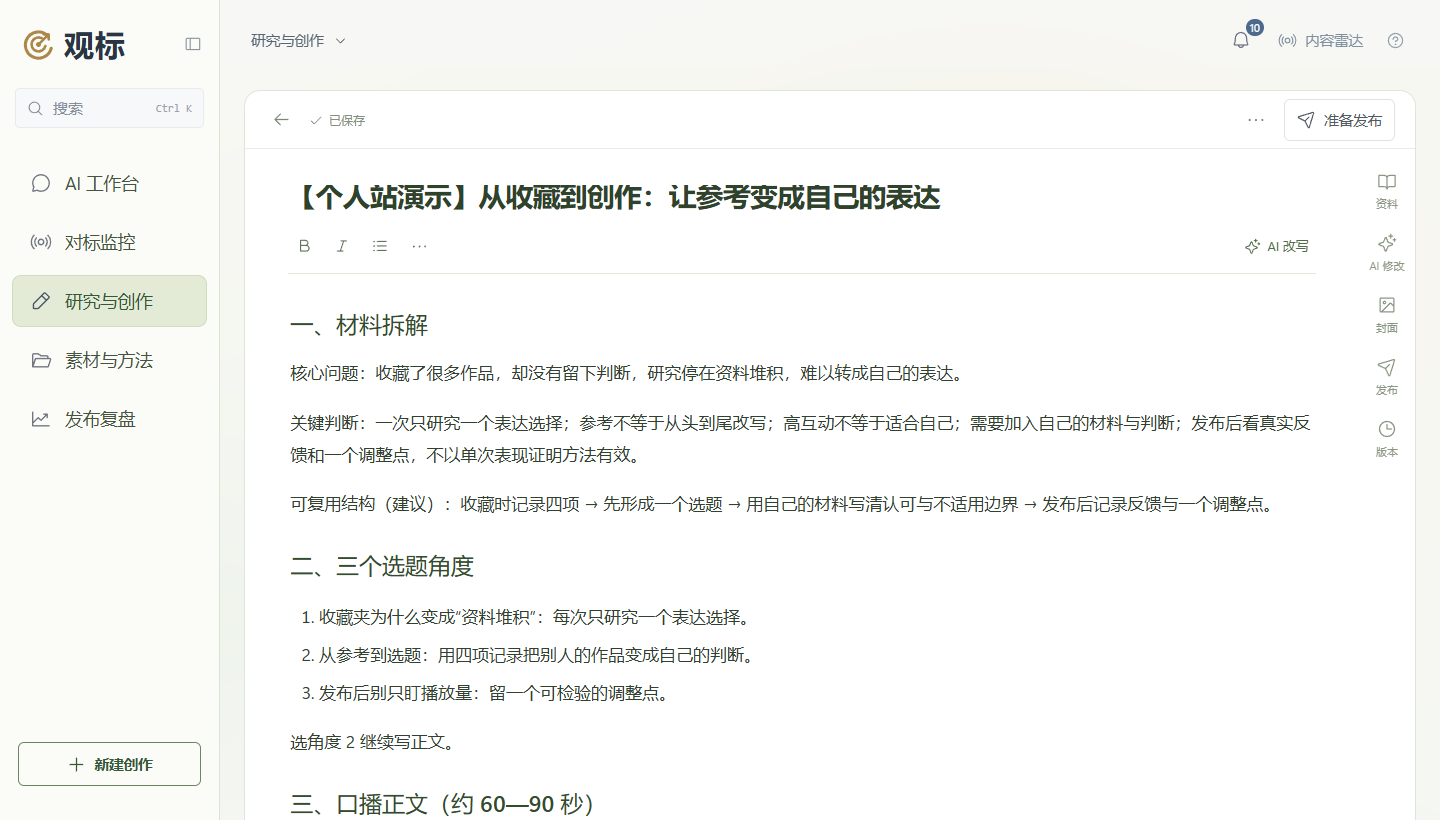
Task: Select 研究与创作 in the sidebar
Action: 109,301
